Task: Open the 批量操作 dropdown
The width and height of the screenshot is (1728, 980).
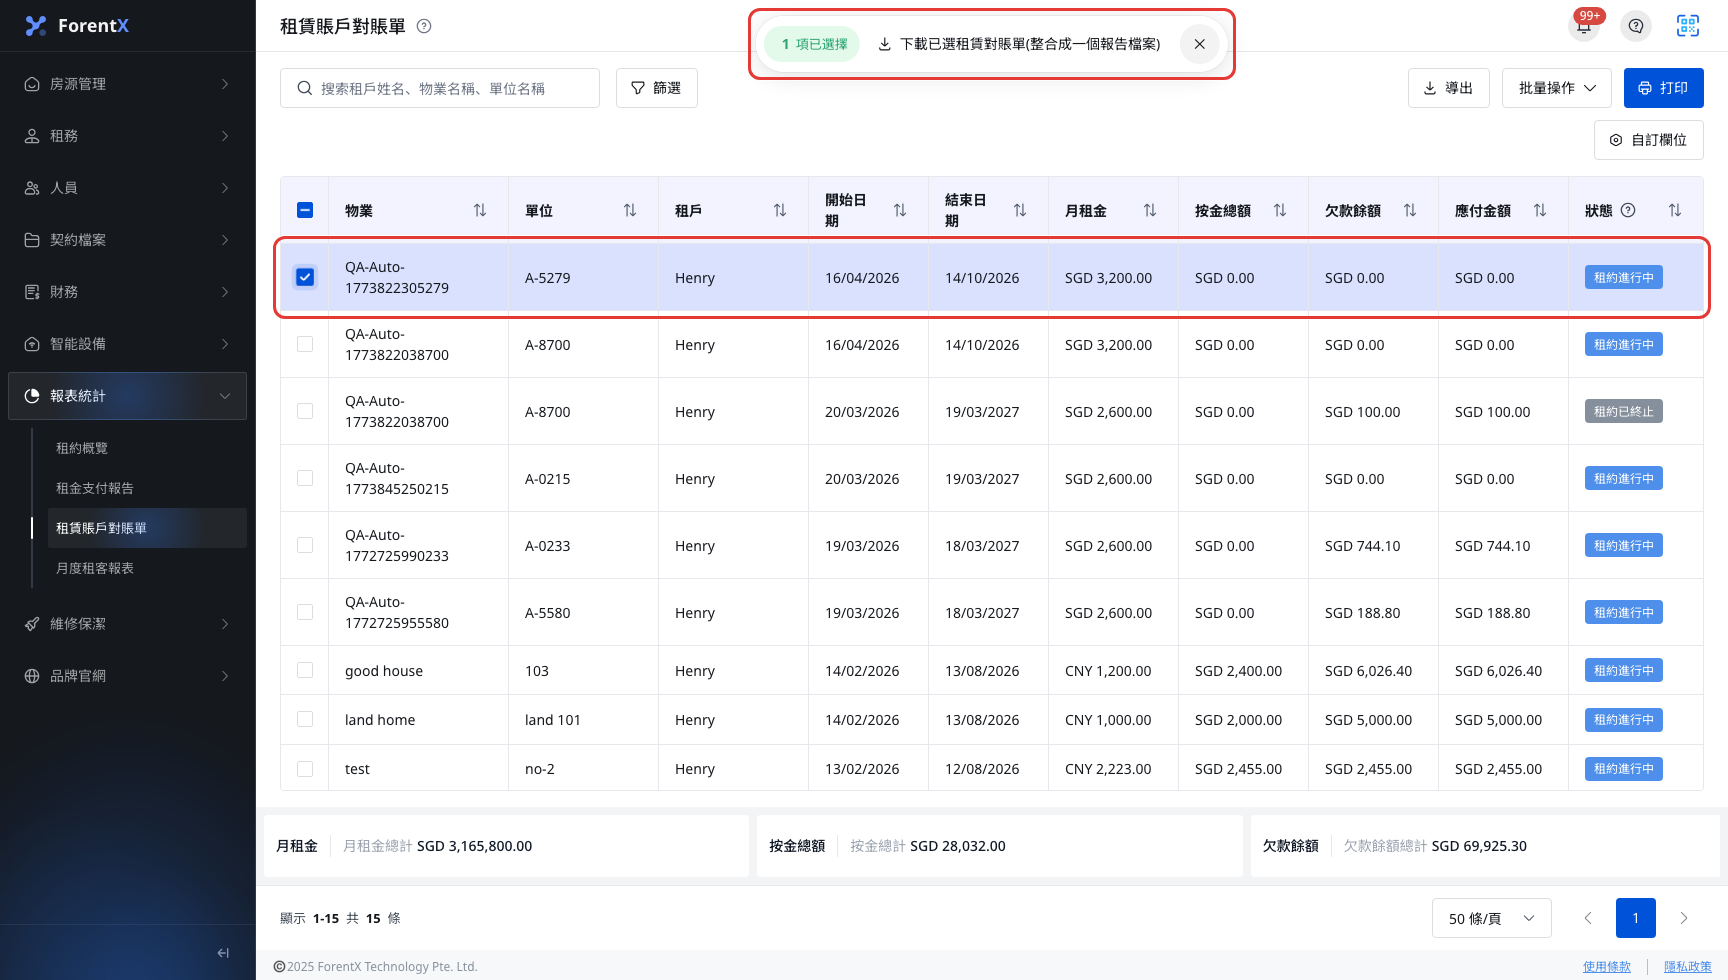Action: click(1557, 88)
